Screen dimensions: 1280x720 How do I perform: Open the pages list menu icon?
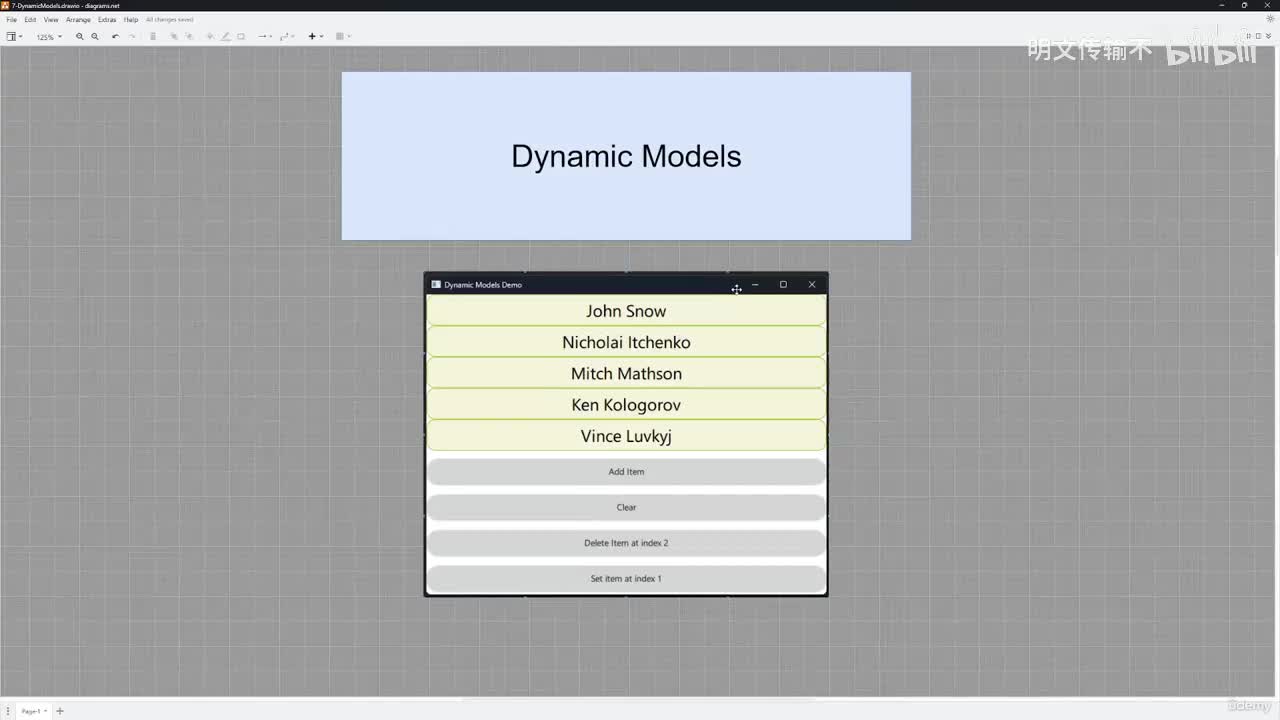(8, 711)
